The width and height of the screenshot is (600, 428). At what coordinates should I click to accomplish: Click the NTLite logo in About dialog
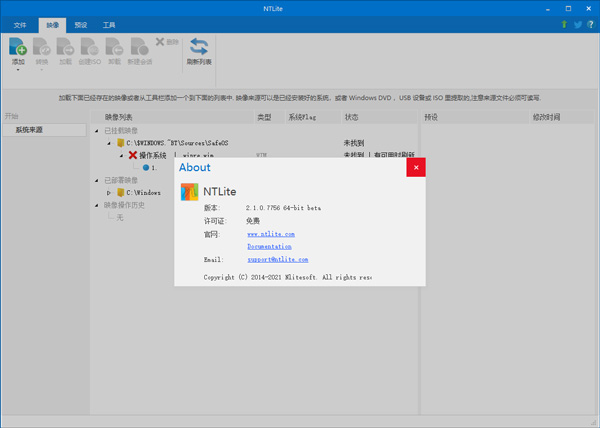click(189, 192)
